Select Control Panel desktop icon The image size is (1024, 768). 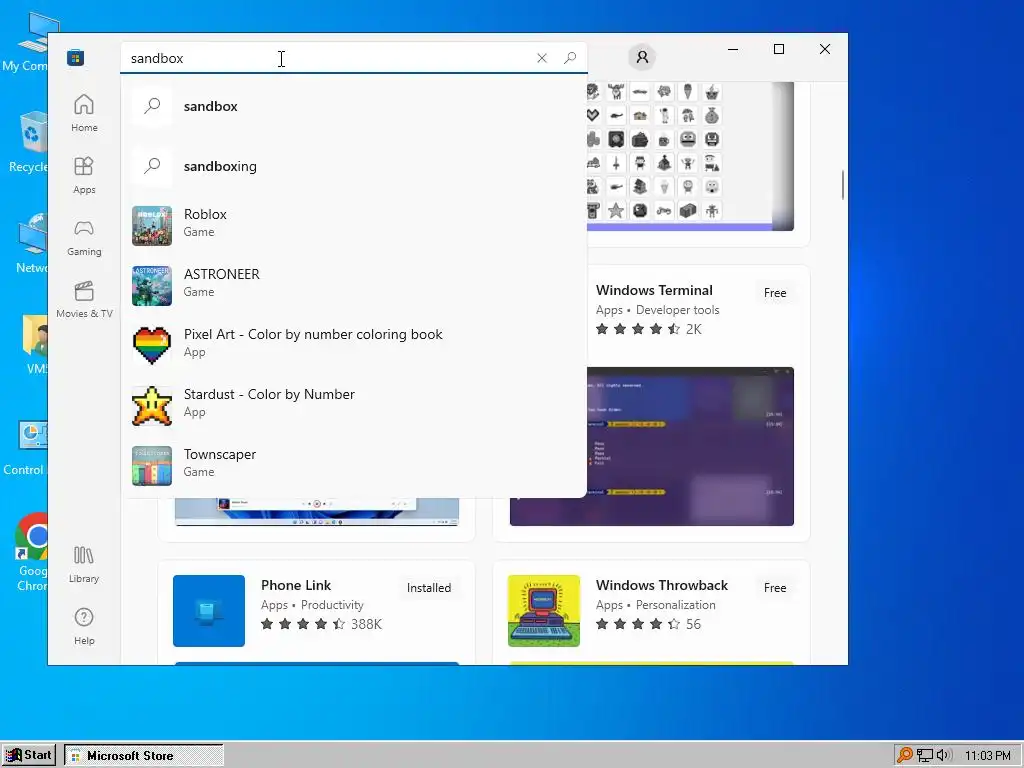pyautogui.click(x=26, y=449)
